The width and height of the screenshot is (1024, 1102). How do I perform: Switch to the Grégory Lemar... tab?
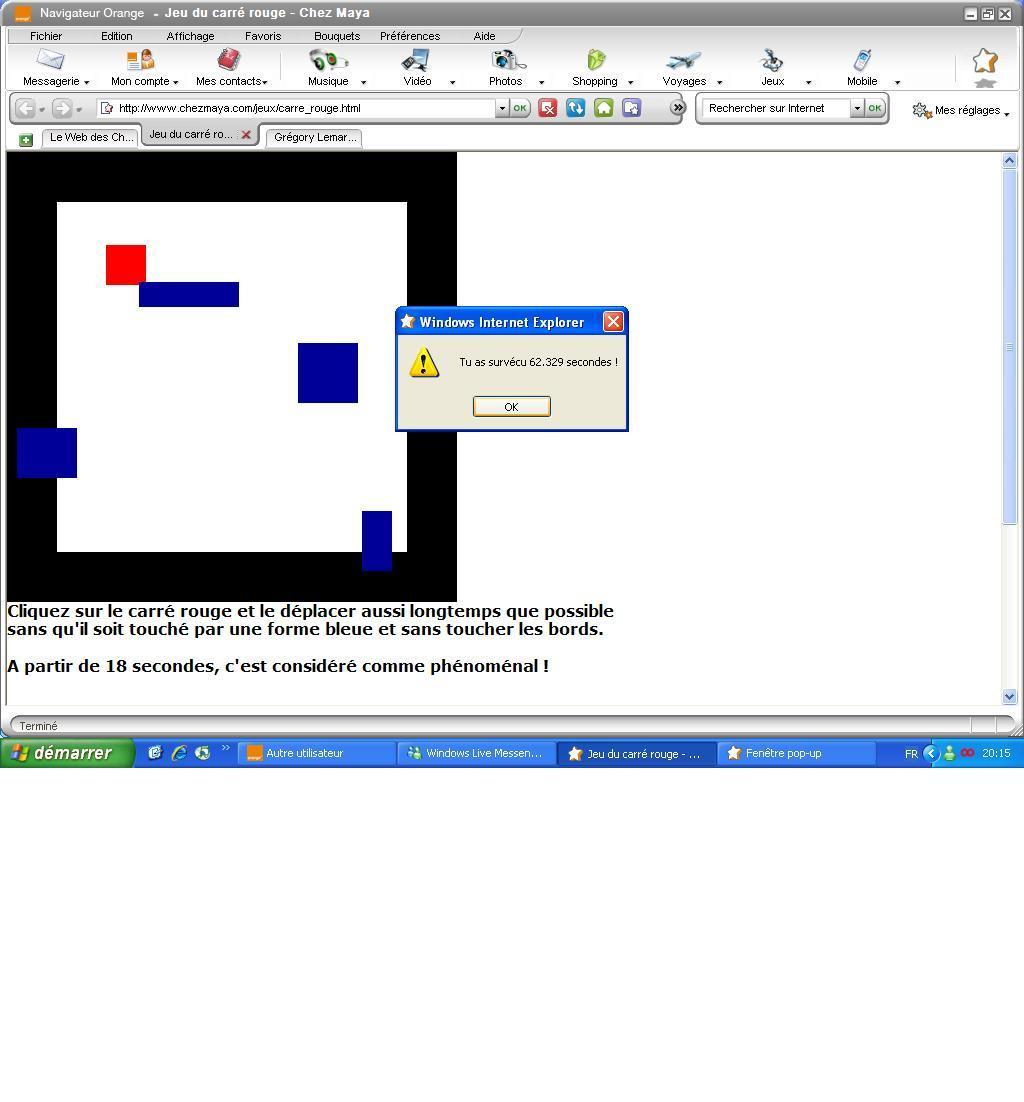point(314,137)
